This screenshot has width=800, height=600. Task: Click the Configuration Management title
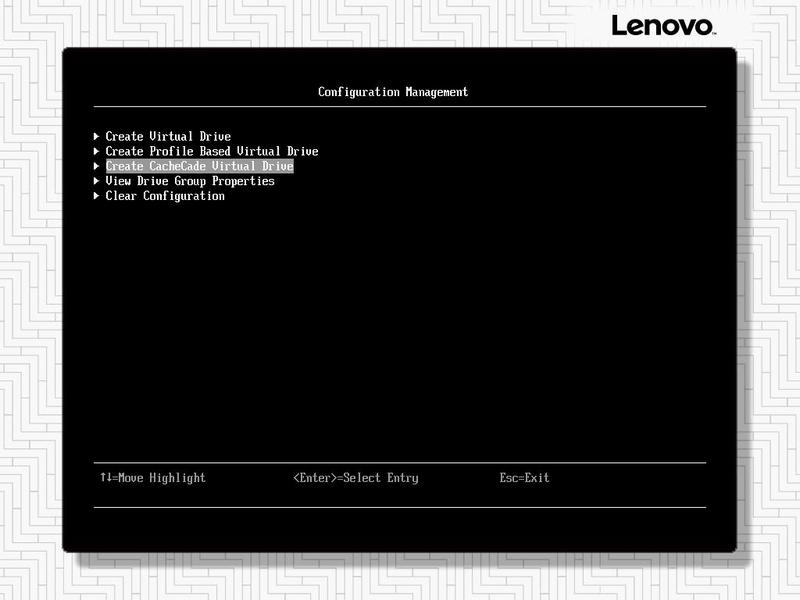click(393, 92)
